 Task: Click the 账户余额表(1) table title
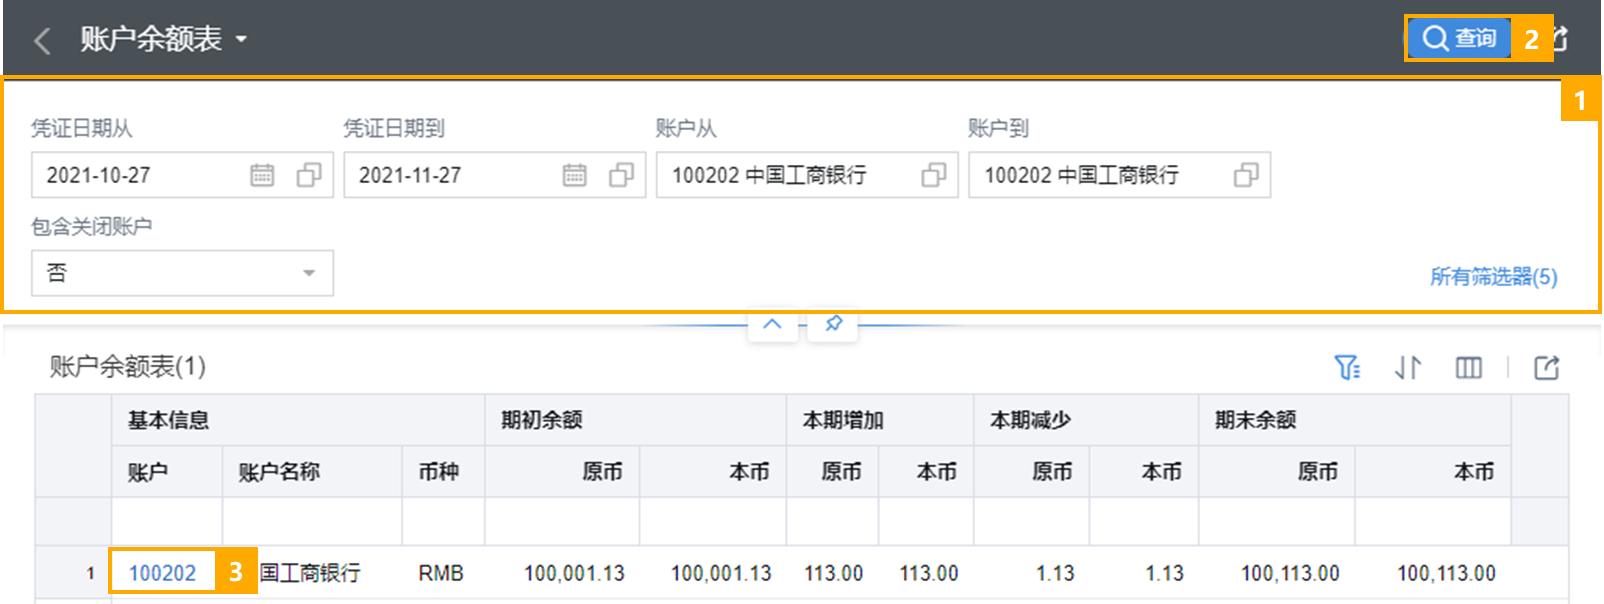[128, 367]
